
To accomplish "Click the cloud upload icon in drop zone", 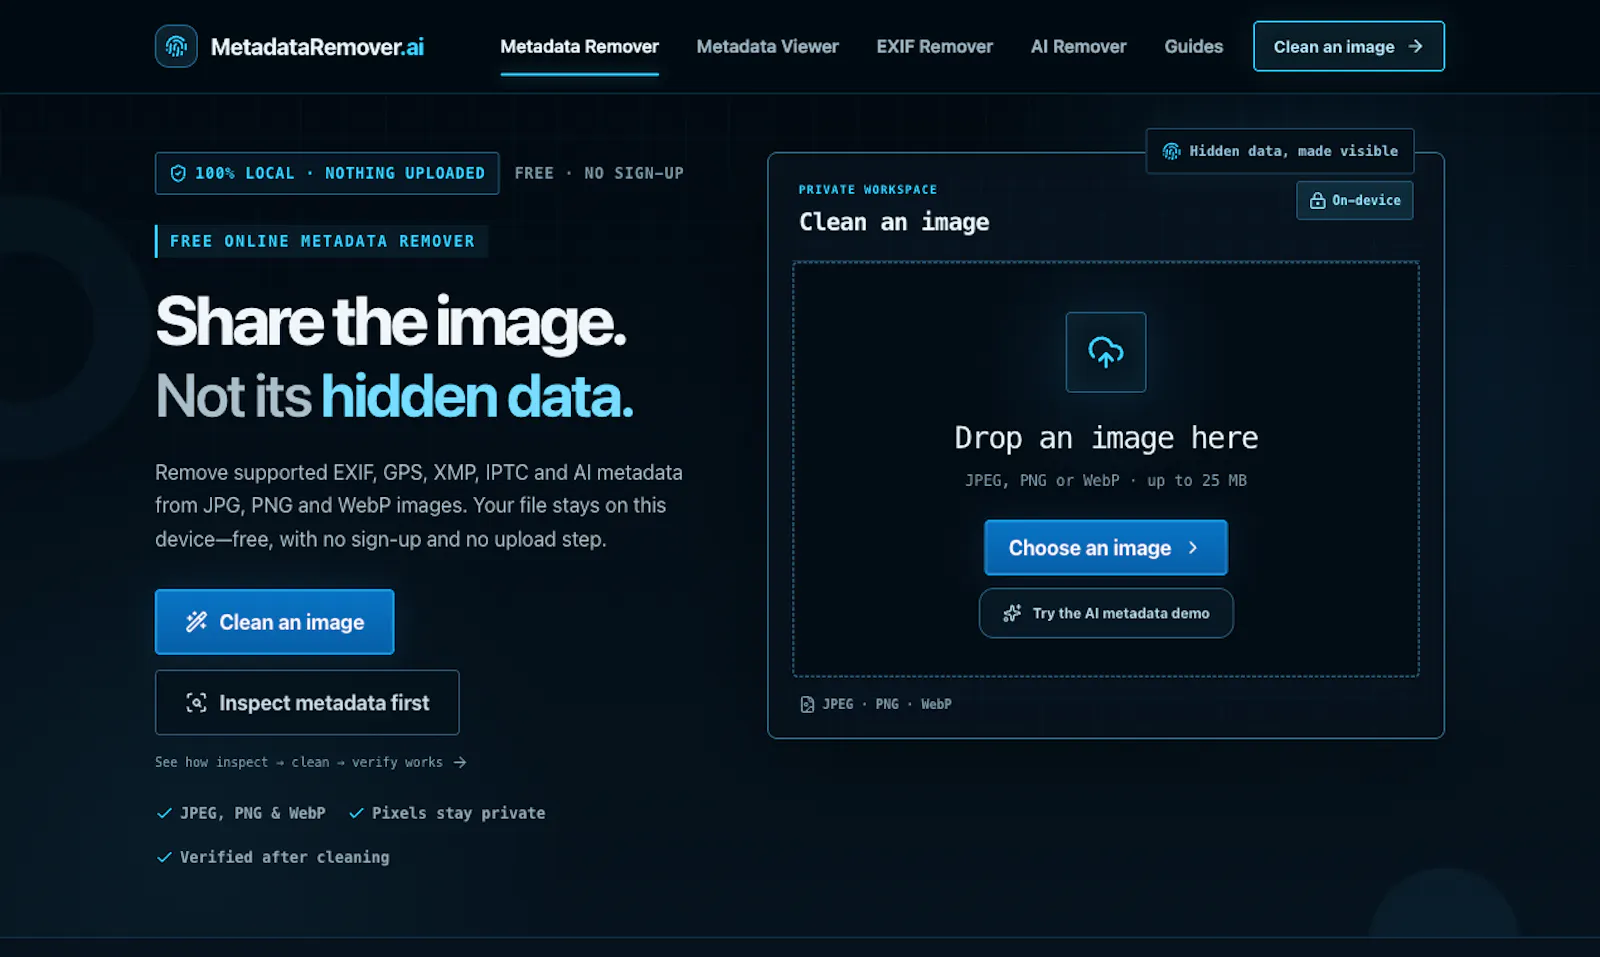I will (1106, 352).
